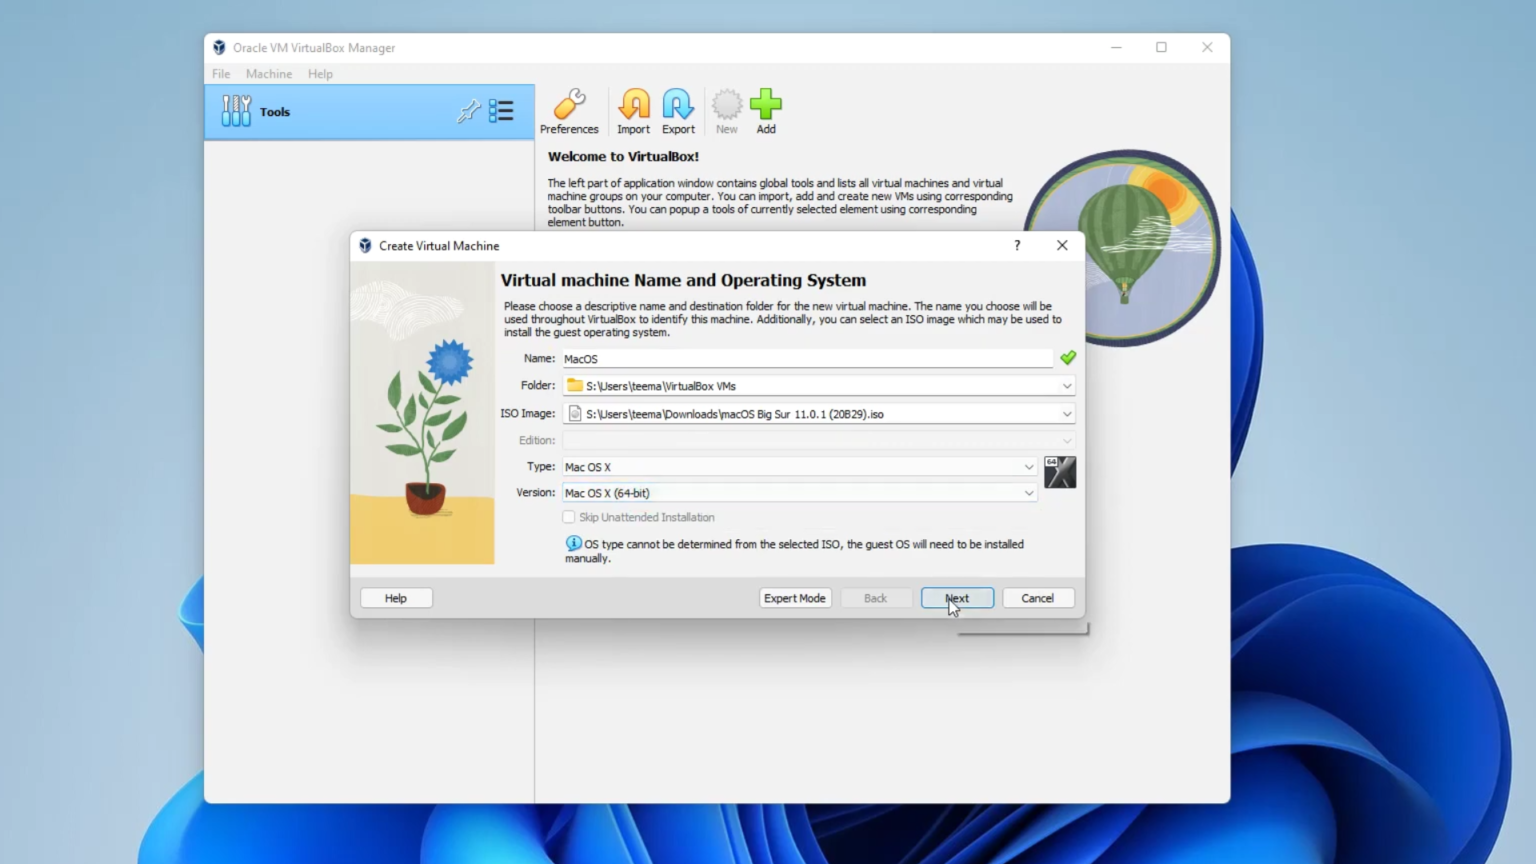Enable Skip Unattended Installation
The image size is (1536, 864).
569,517
